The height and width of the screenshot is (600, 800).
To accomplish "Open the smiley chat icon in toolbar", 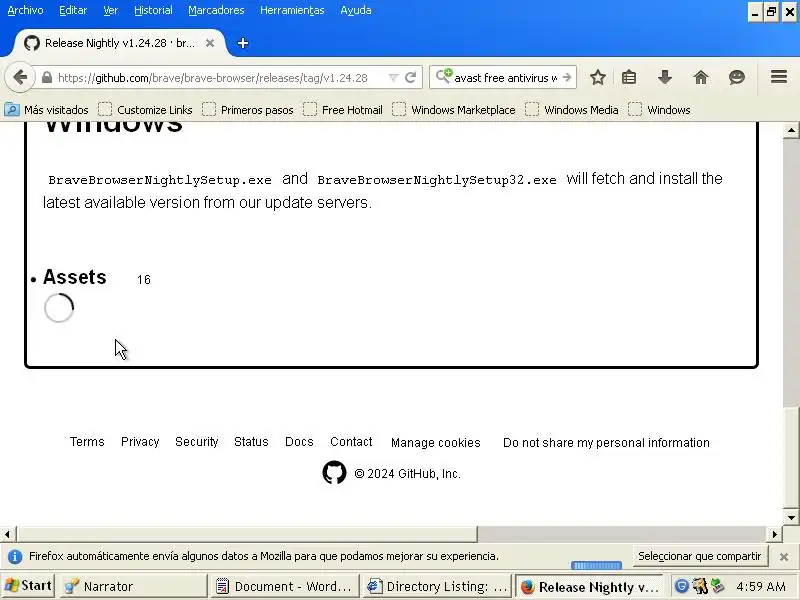I will 737,78.
